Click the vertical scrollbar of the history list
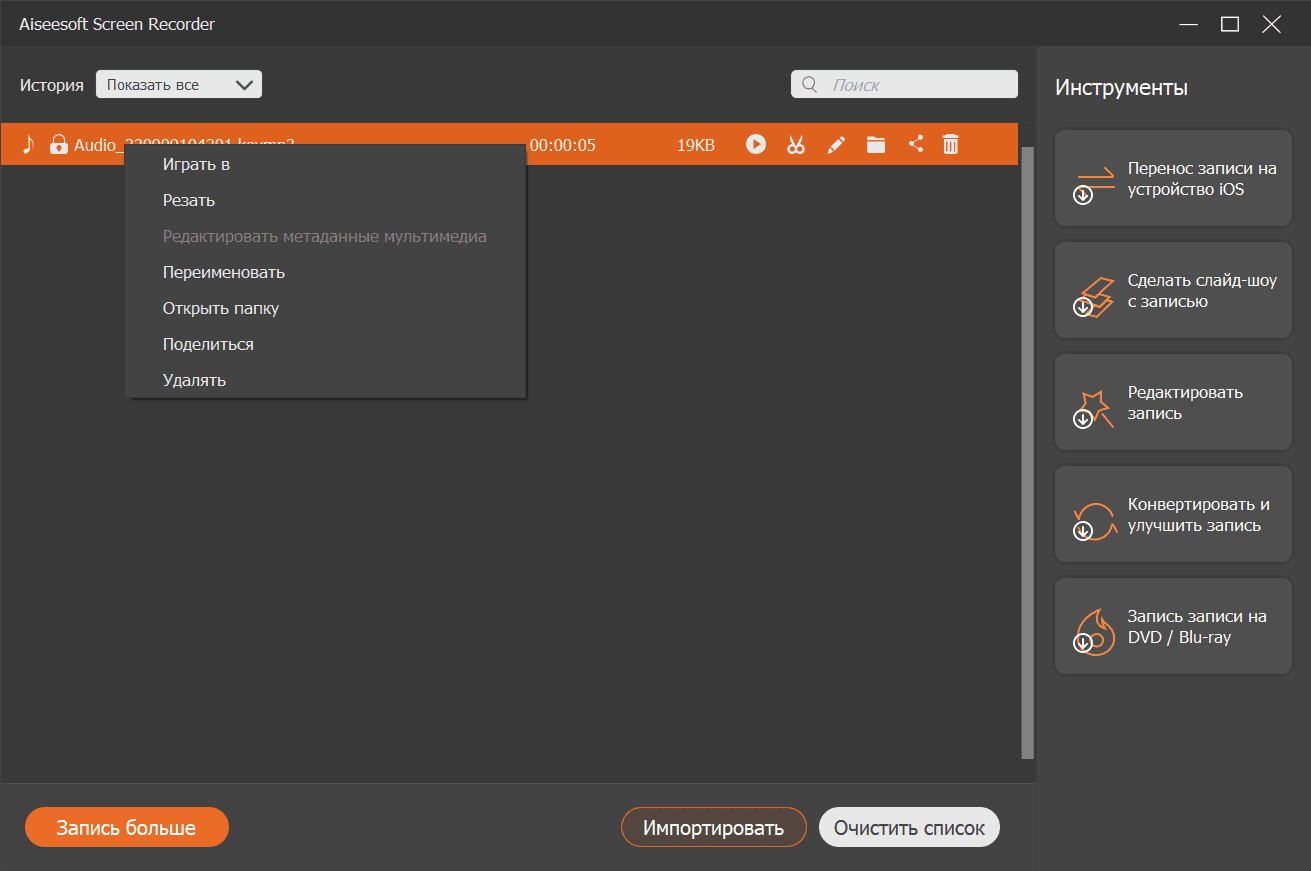 [x=1027, y=452]
